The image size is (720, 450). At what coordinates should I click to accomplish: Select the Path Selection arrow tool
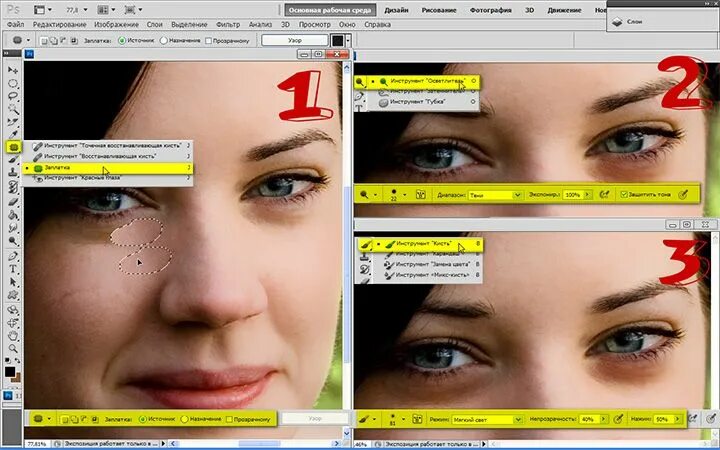pos(13,282)
